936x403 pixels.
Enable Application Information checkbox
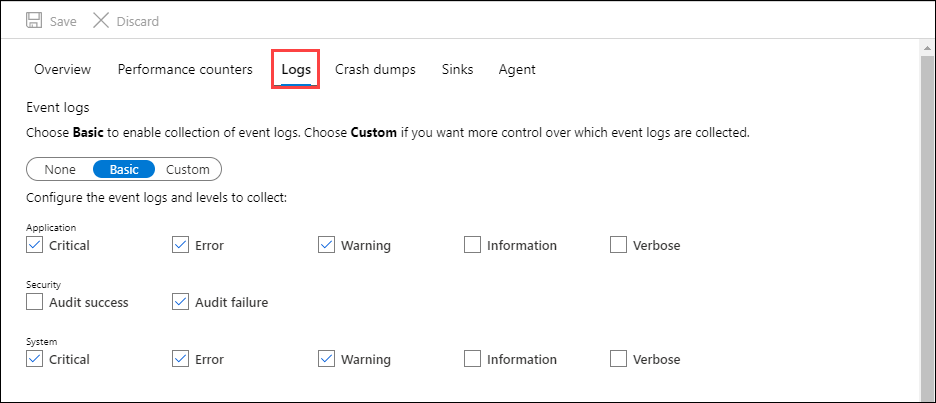click(x=472, y=245)
